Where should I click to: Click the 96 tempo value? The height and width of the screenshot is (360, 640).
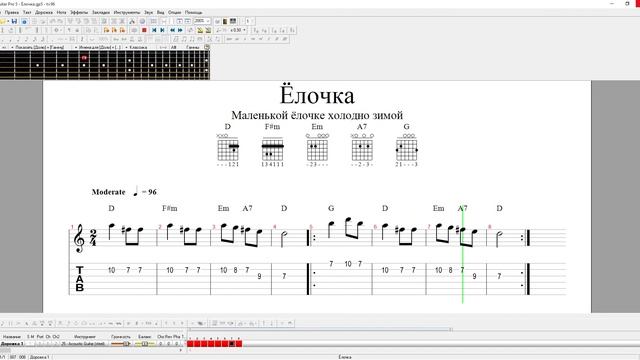(x=152, y=192)
